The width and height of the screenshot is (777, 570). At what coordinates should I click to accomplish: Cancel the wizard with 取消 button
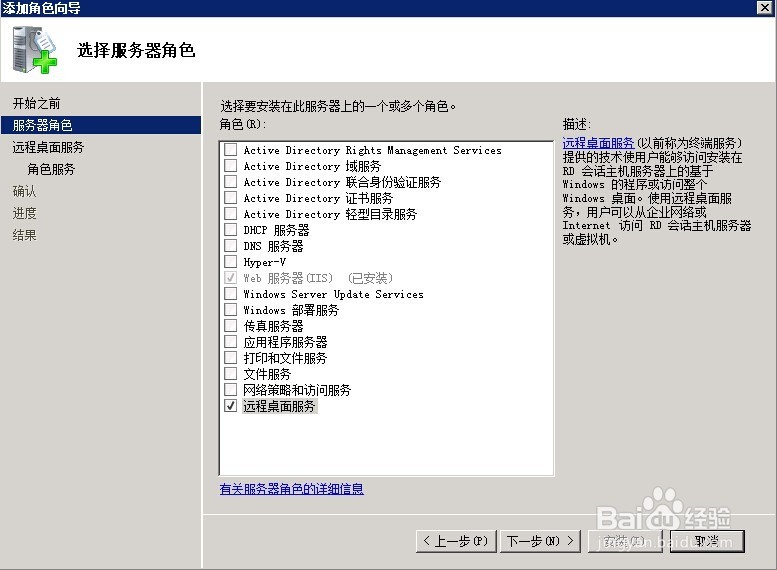(707, 541)
